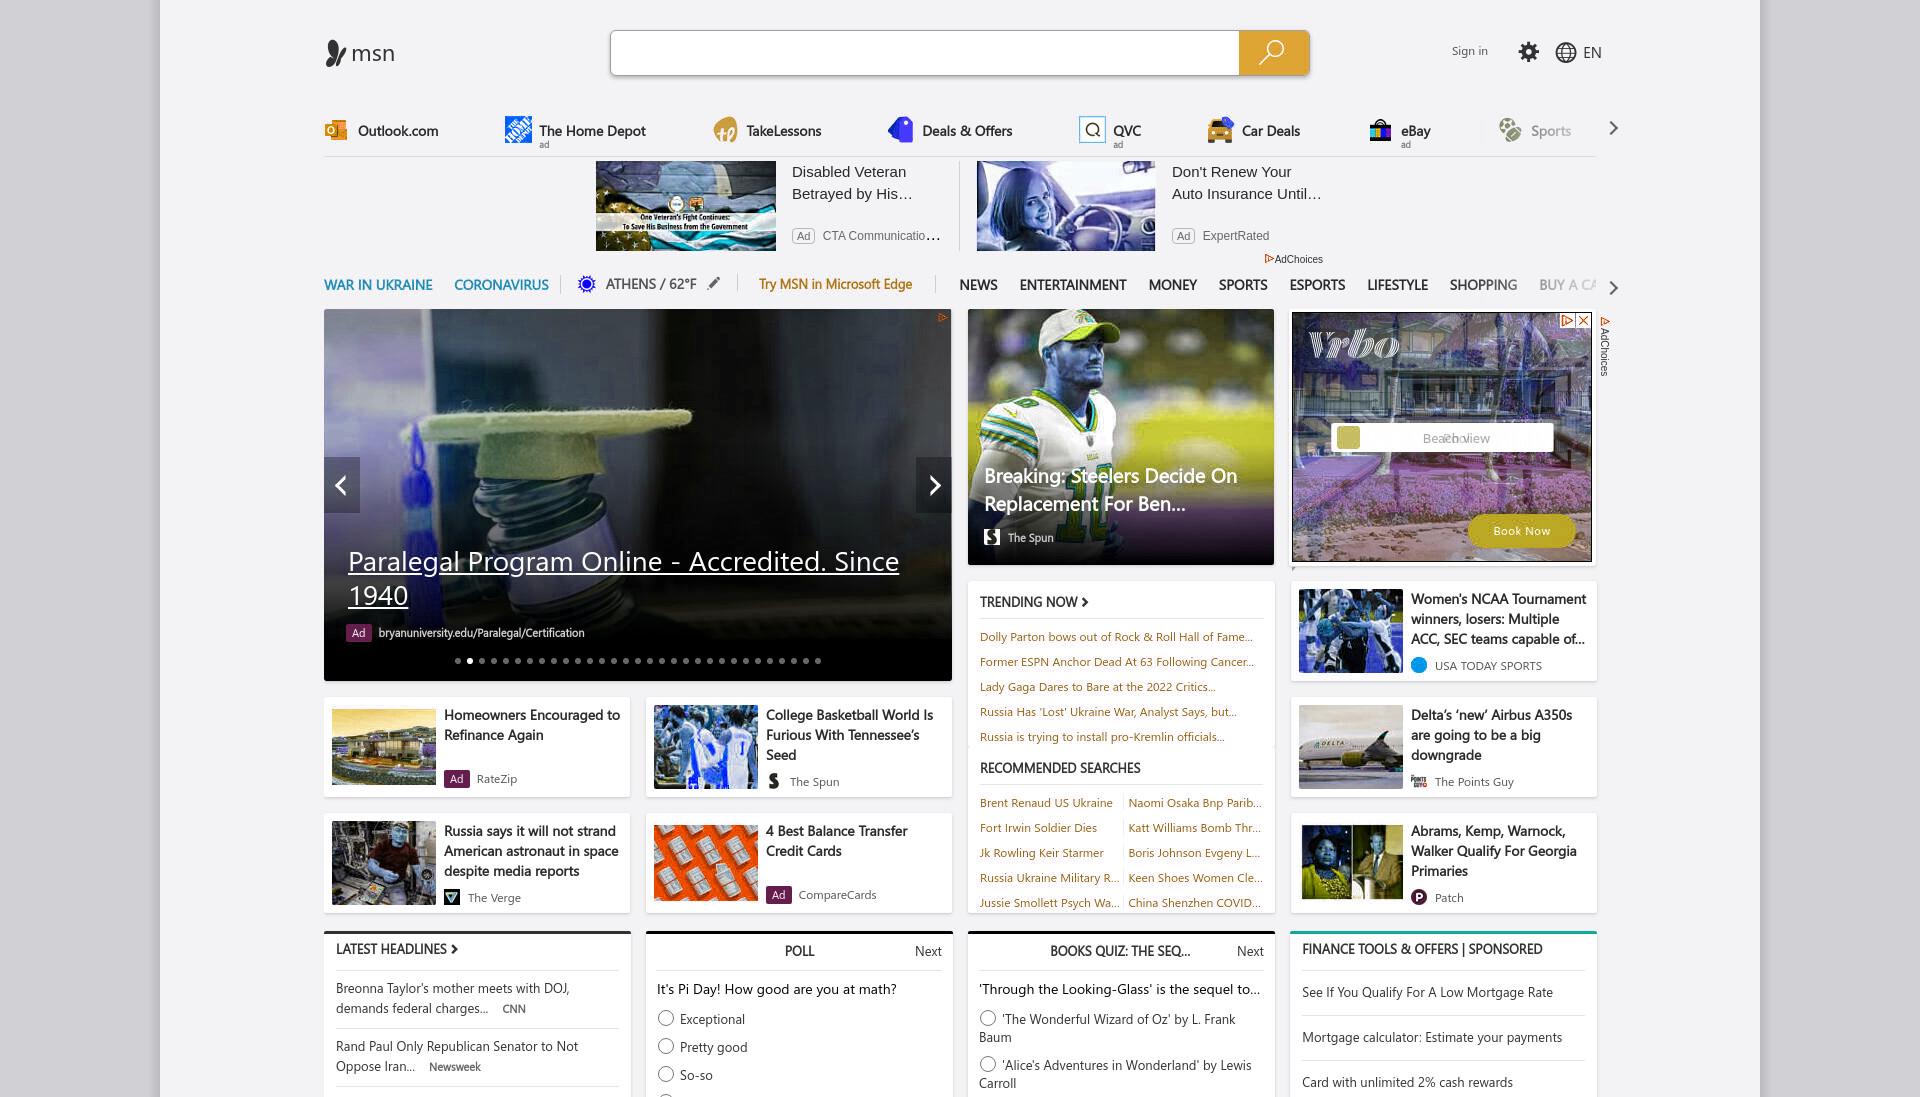The image size is (1920, 1097).
Task: Open Paralegal Program Online headline
Action: (x=623, y=578)
